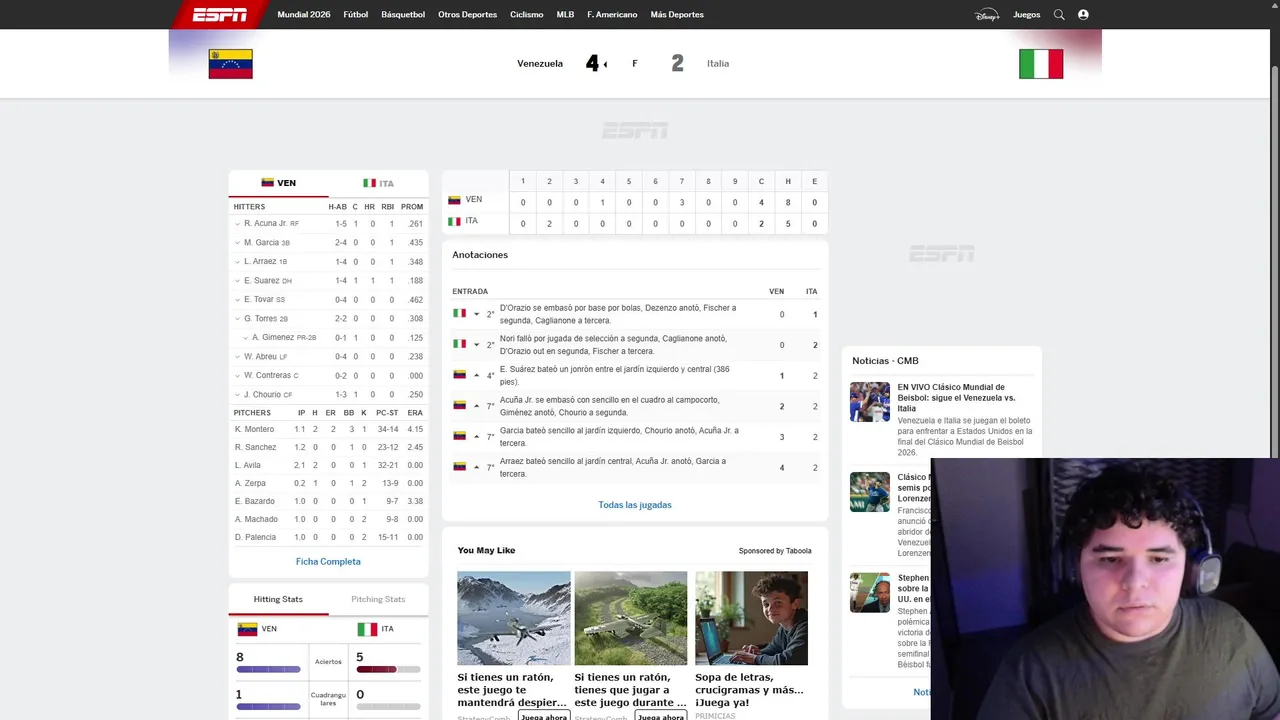Click the 'Anotaciones' section heading

coord(480,255)
